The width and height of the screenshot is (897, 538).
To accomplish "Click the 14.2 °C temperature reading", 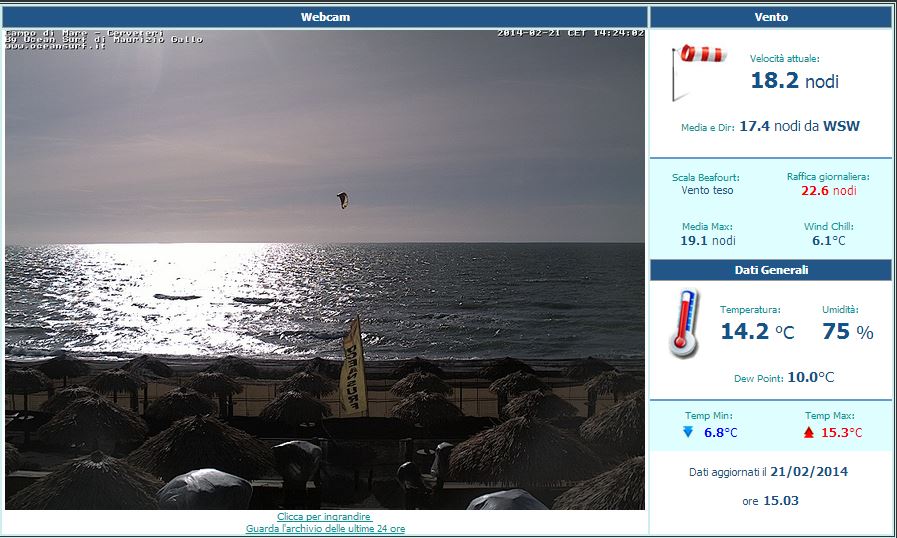I will (757, 332).
